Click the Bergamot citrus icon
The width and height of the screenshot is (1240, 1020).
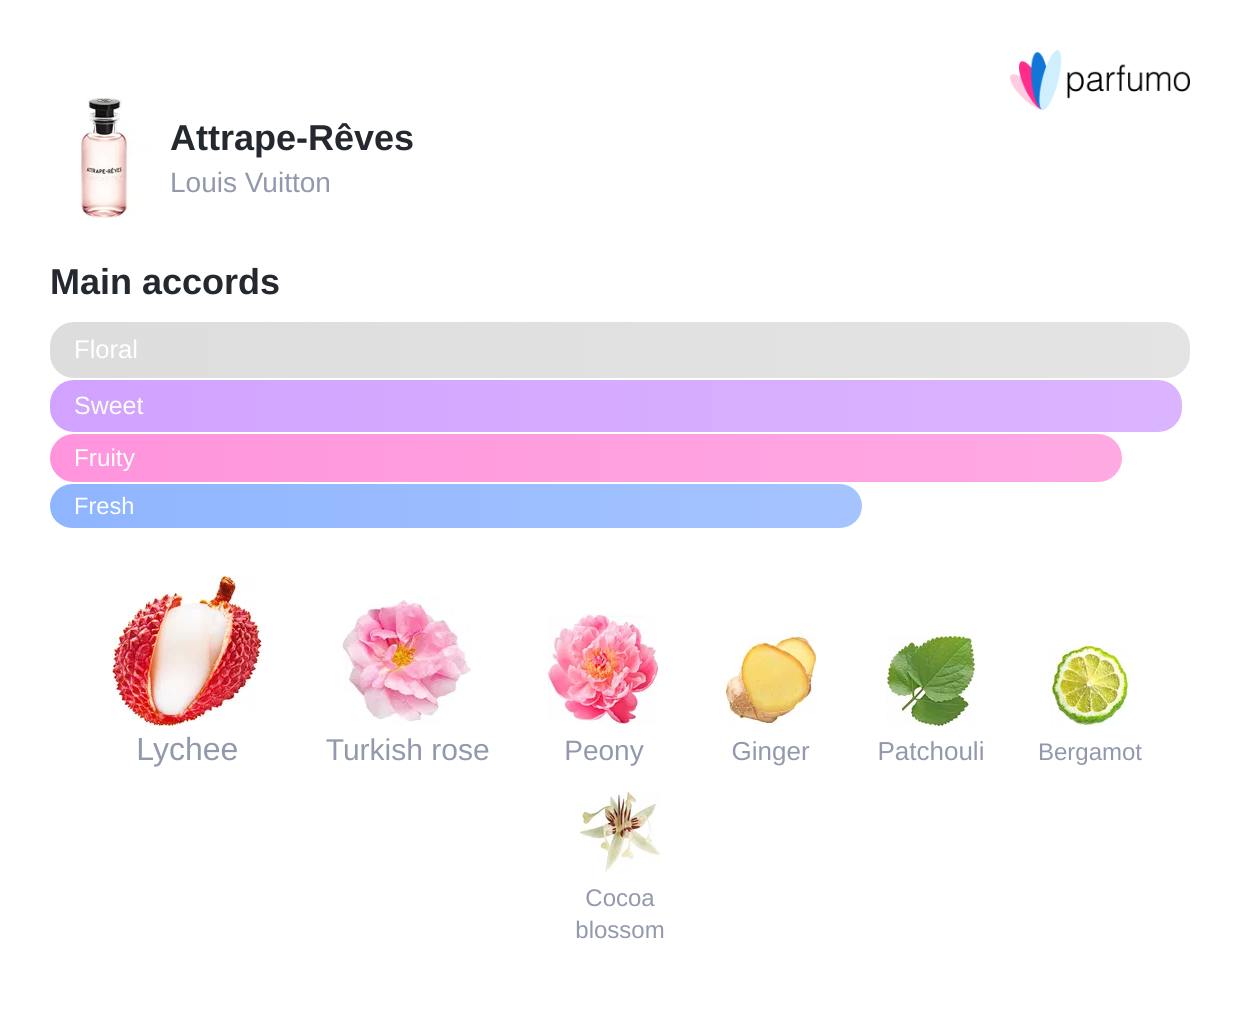point(1090,685)
